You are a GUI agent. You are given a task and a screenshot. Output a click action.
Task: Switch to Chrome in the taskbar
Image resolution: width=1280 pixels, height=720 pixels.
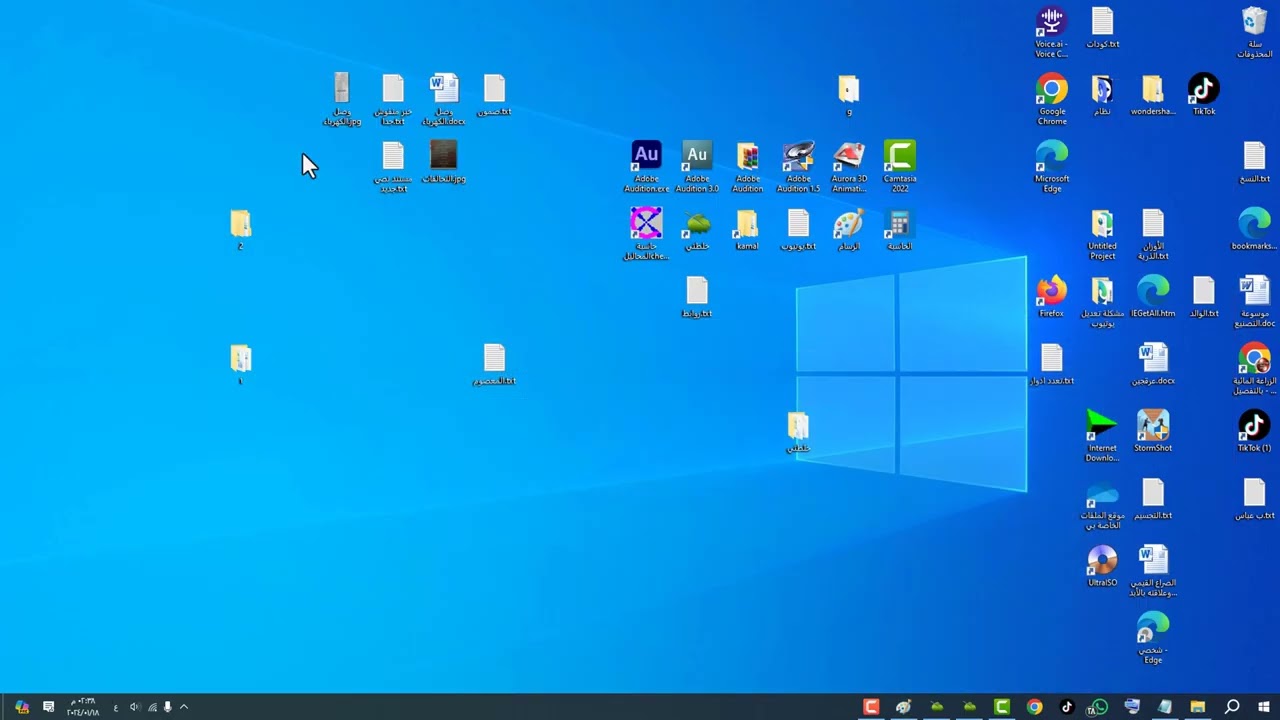pos(1034,707)
